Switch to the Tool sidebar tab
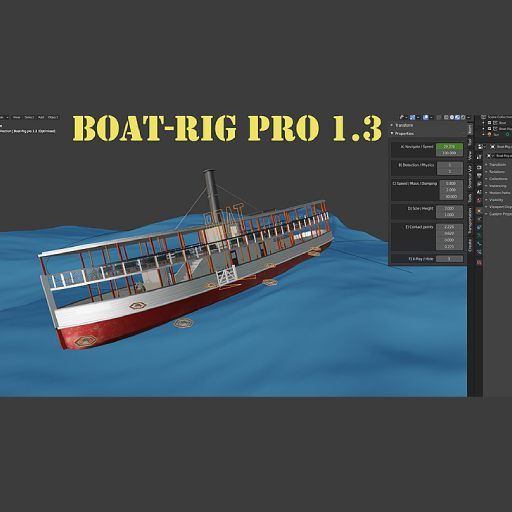Image resolution: width=512 pixels, height=512 pixels. [470, 142]
